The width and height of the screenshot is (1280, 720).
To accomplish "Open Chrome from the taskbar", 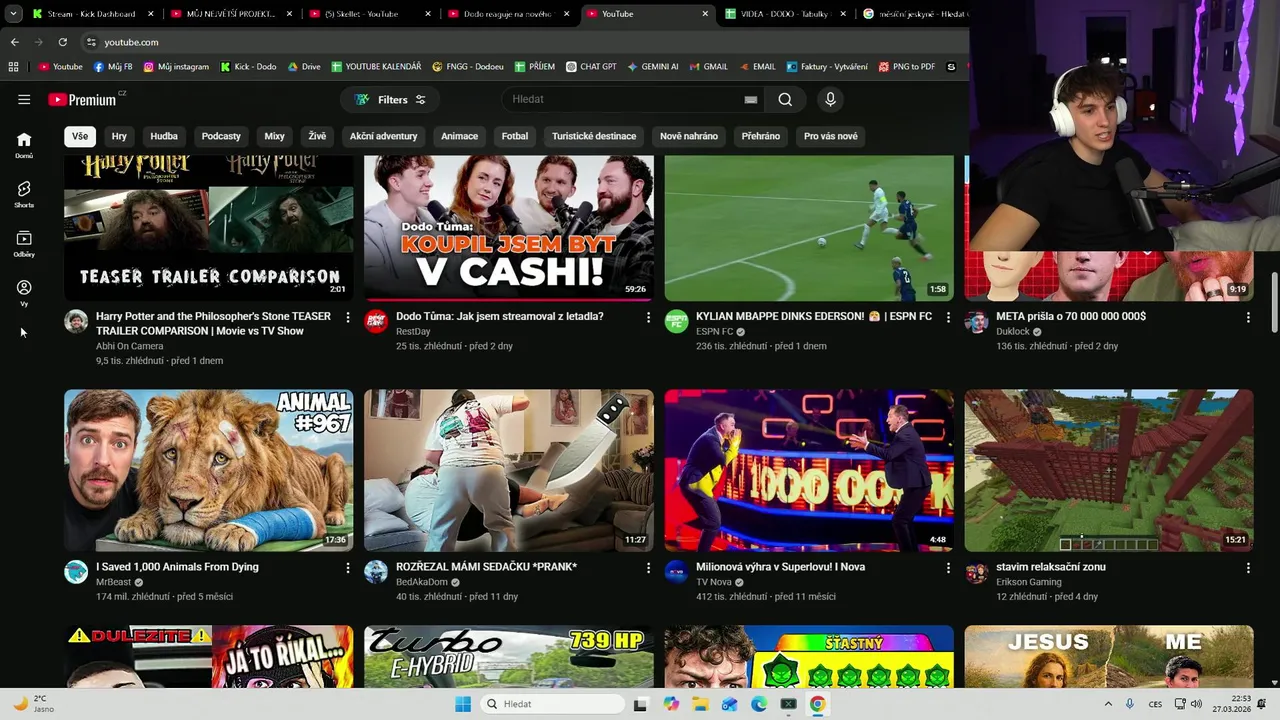I will pyautogui.click(x=817, y=704).
